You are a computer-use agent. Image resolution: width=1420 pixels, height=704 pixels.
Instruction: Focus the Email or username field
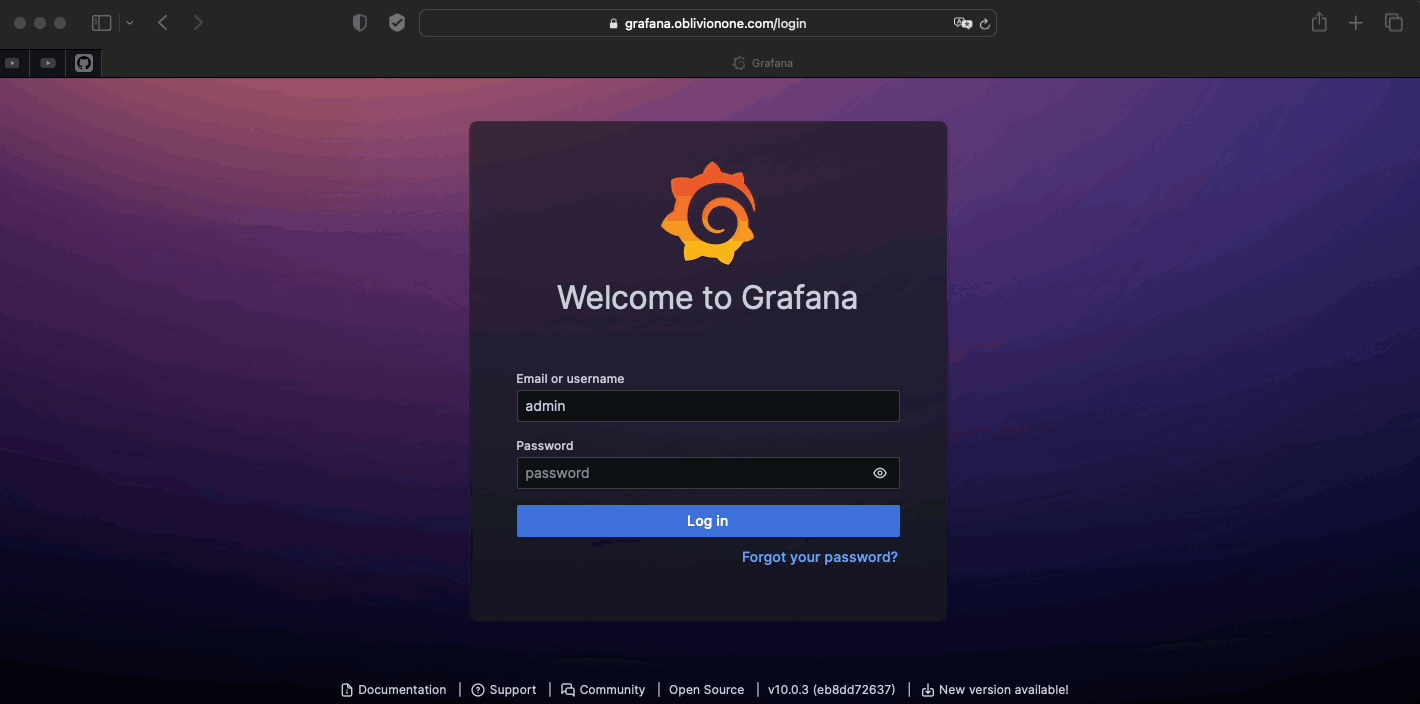pos(708,406)
